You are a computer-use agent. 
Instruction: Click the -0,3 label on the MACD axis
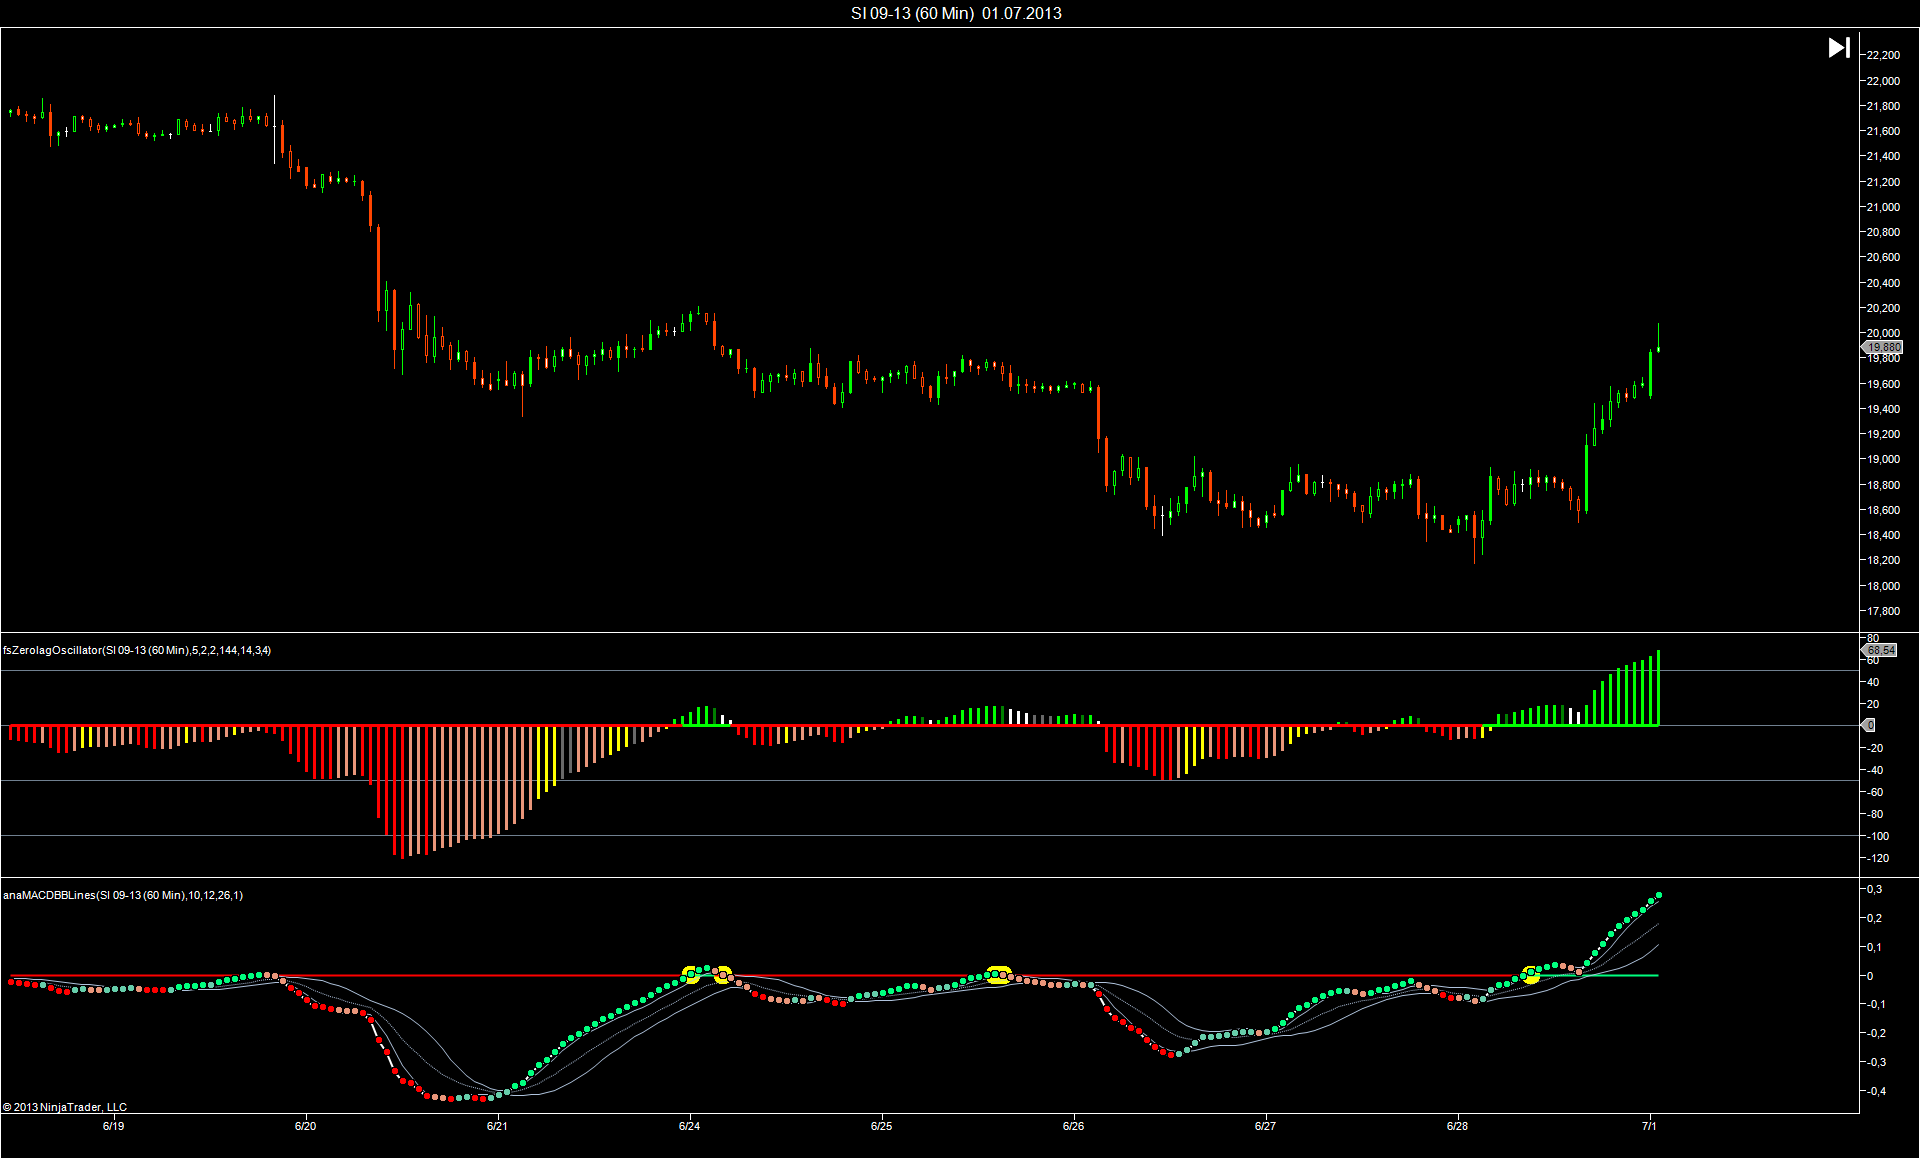(x=1876, y=1062)
